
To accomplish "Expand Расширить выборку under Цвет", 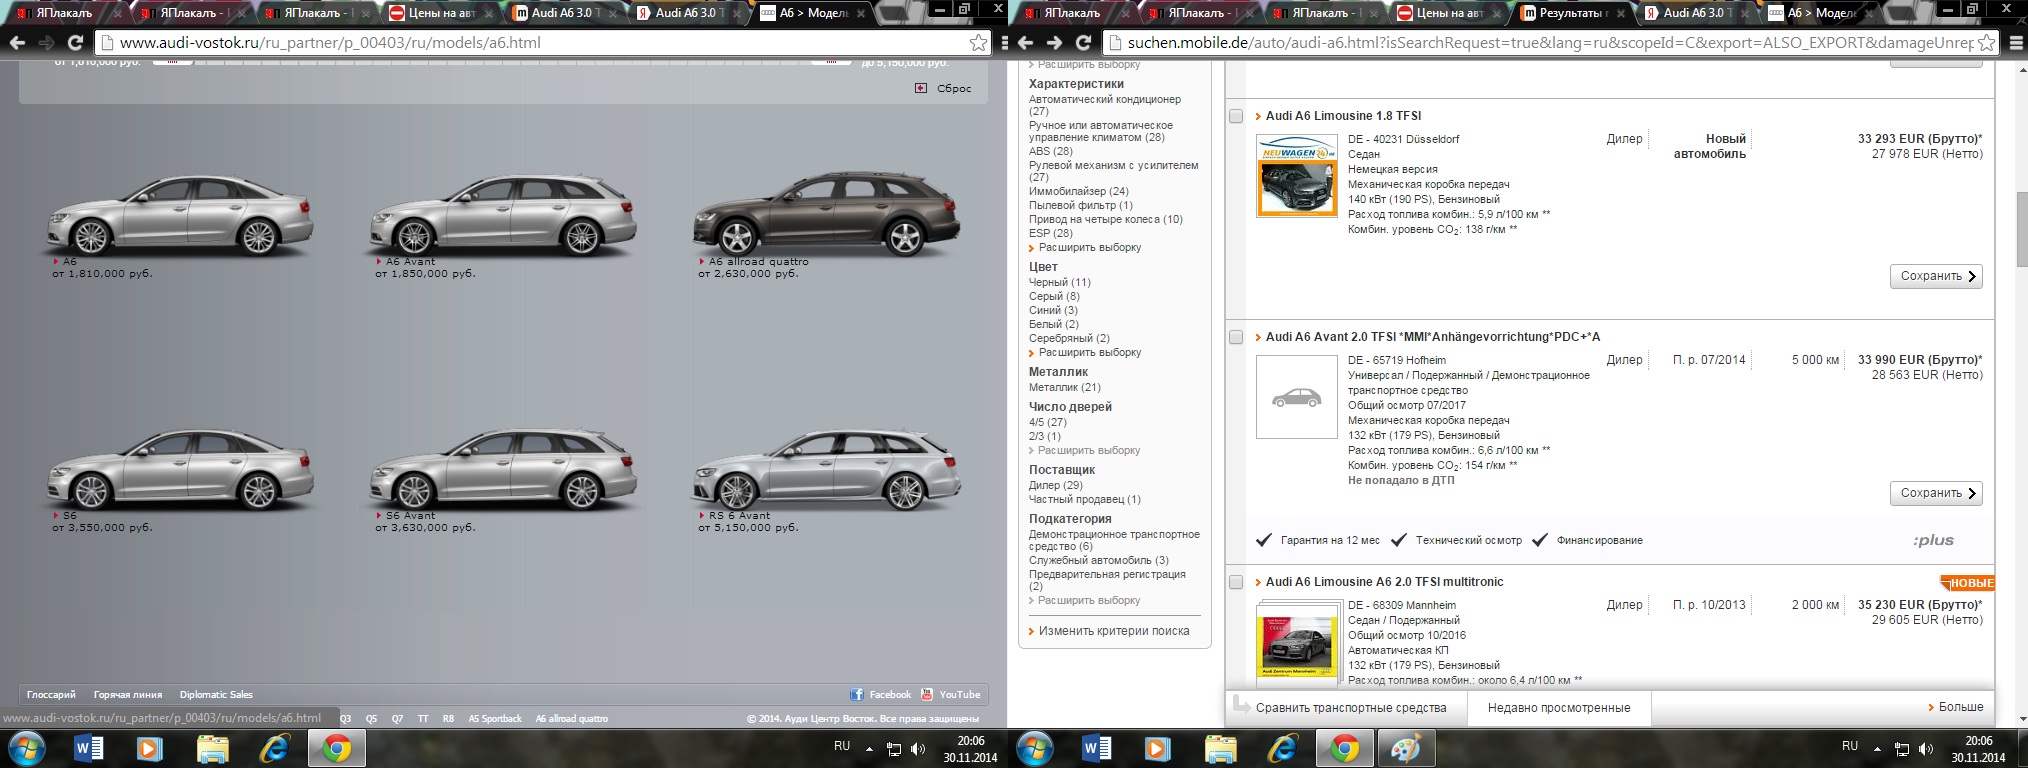I will [x=1089, y=352].
